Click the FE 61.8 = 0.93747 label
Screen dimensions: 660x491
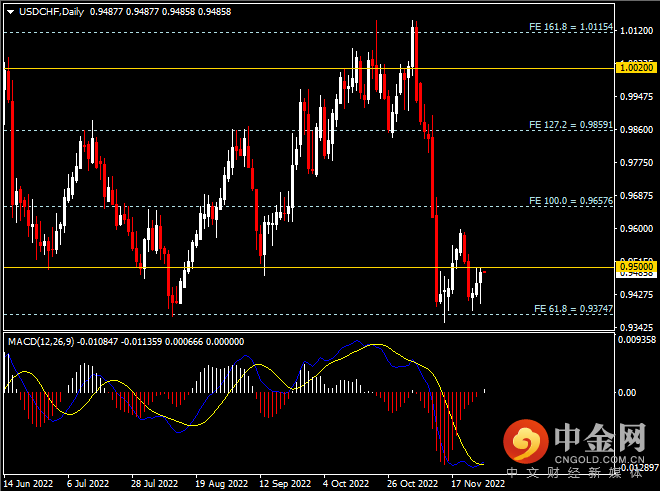[x=570, y=308]
